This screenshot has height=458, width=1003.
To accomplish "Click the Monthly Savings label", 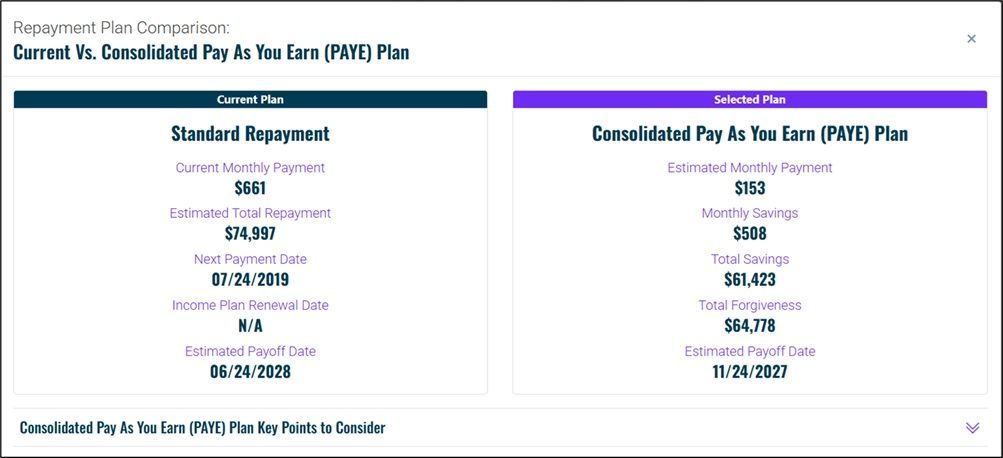I will [750, 213].
